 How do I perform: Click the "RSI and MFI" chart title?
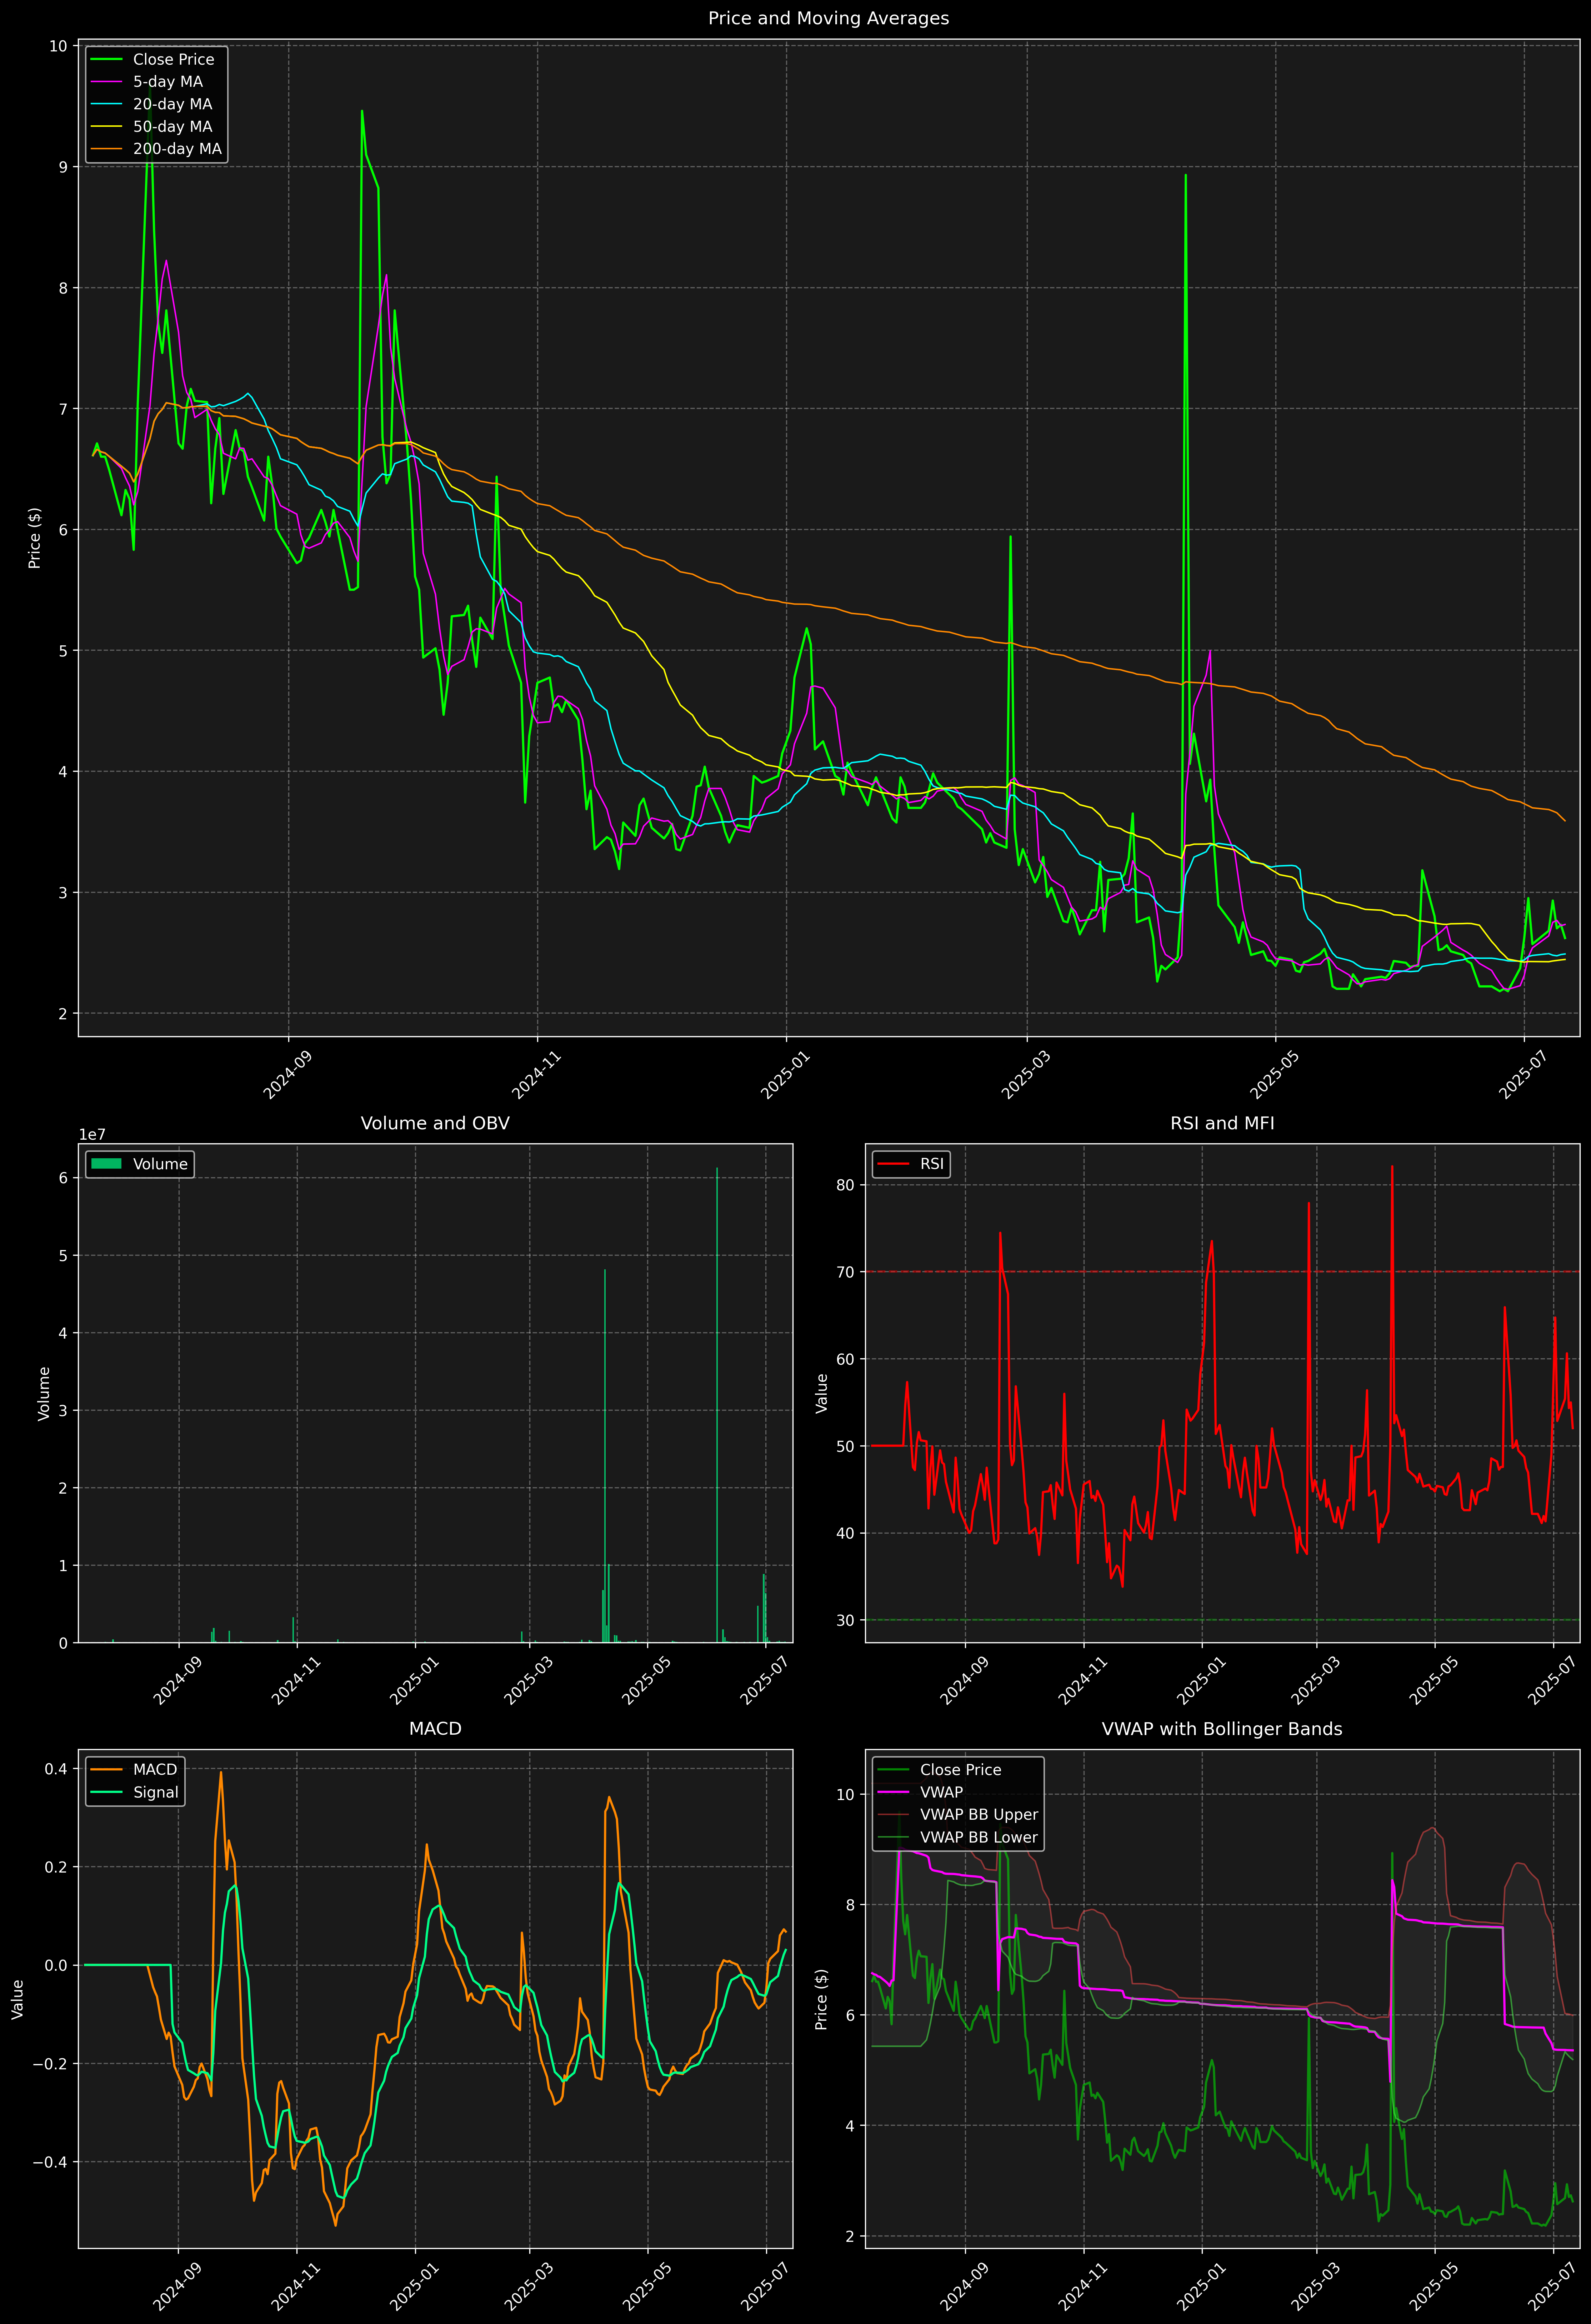click(1222, 1123)
